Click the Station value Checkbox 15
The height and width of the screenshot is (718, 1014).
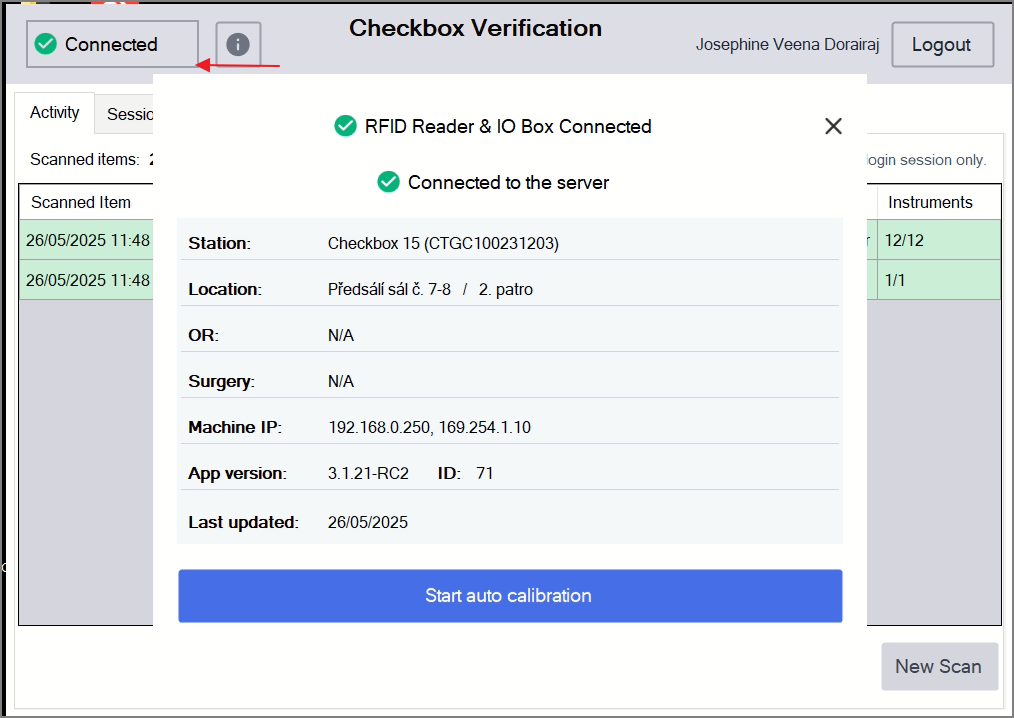443,243
